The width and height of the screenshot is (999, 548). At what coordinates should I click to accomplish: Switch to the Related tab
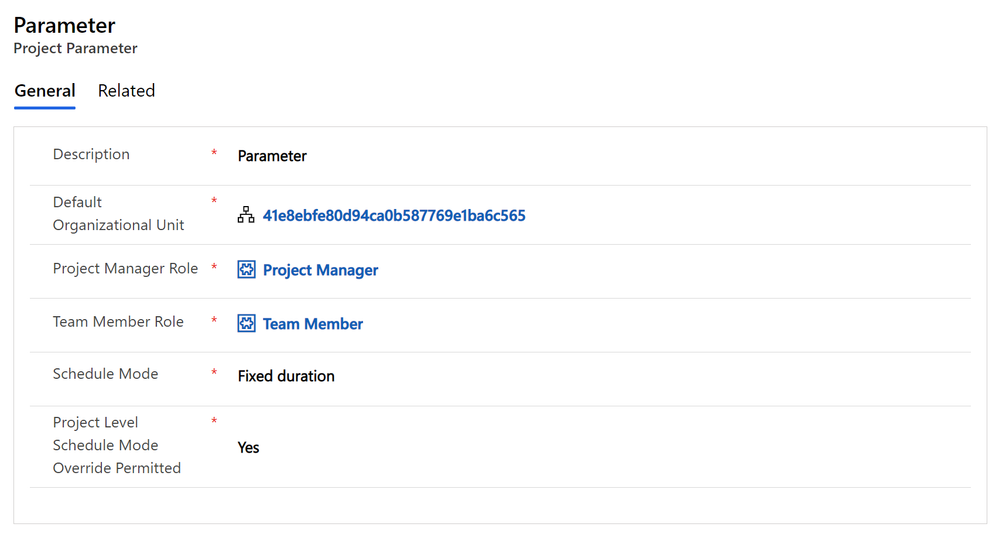coord(126,90)
